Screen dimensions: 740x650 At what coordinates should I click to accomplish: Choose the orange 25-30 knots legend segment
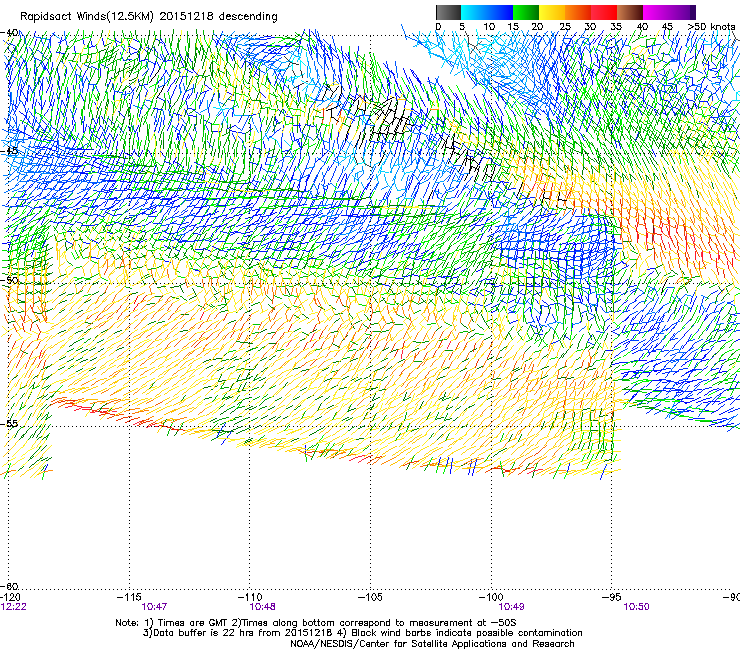coord(578,12)
